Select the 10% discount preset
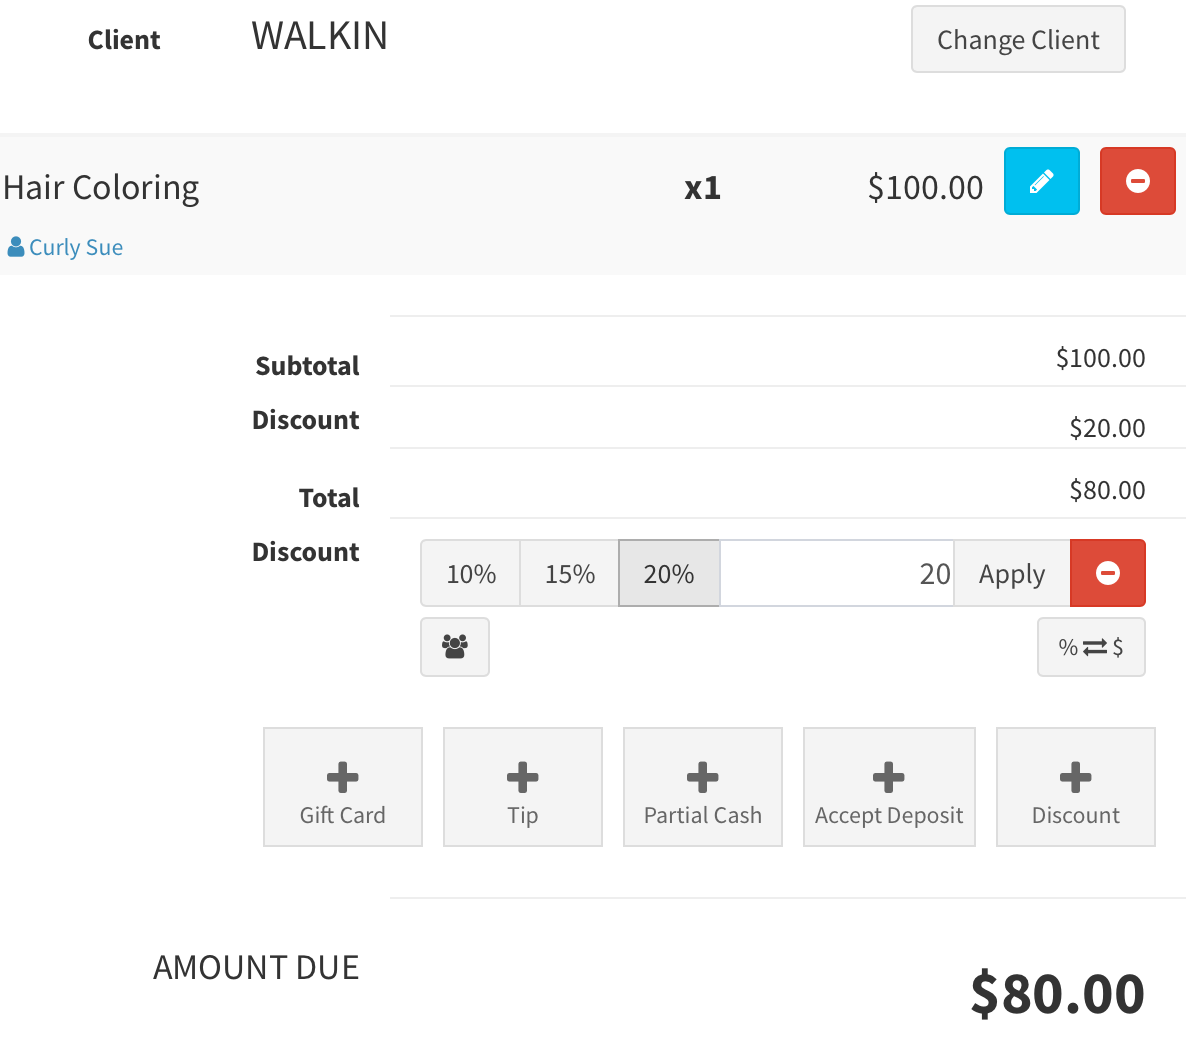 pos(470,573)
